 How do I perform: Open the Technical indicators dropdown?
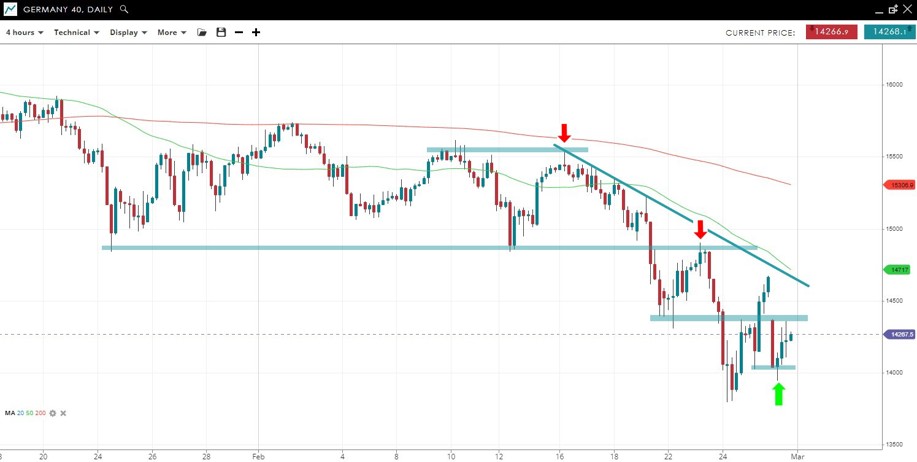point(76,32)
